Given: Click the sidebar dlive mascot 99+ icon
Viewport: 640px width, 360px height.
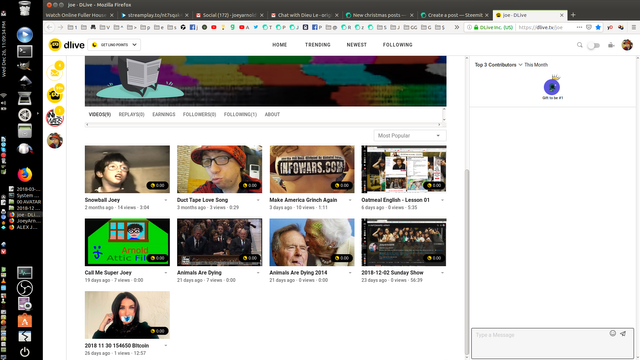Looking at the screenshot, I should (55, 95).
